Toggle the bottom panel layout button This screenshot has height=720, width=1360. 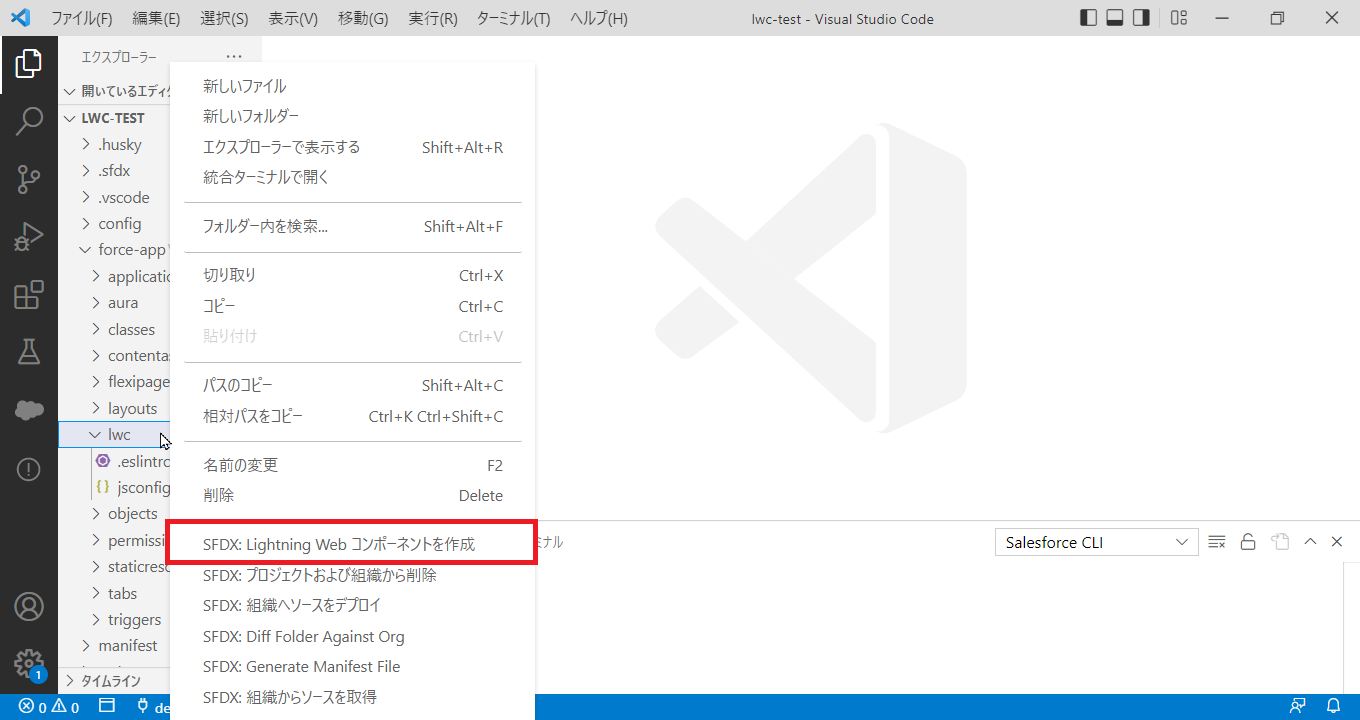click(x=1115, y=18)
